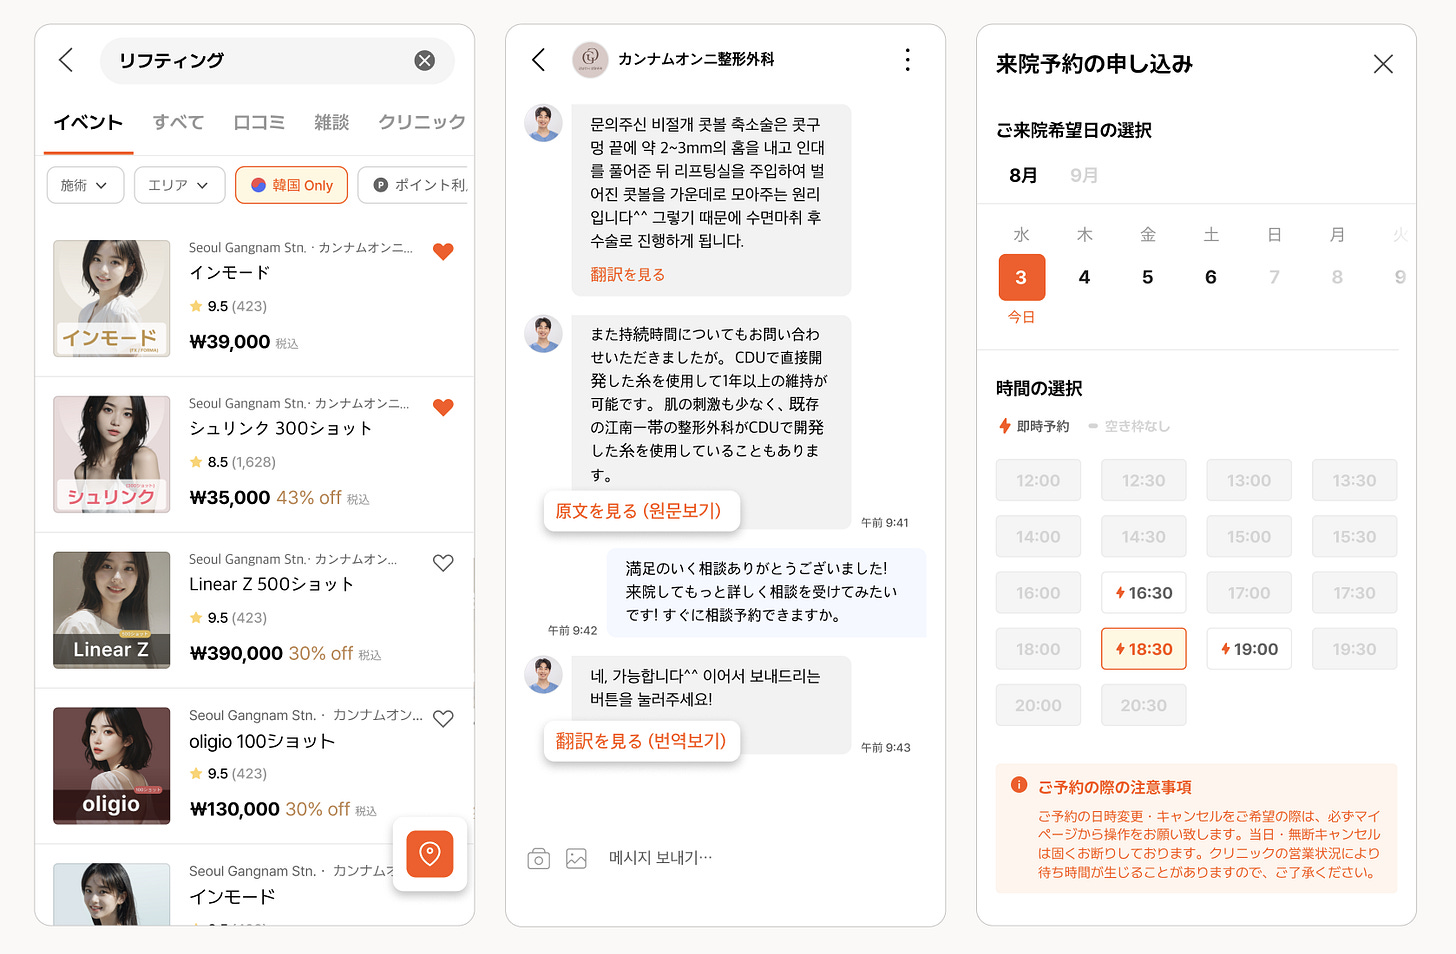Screen dimensions: 1456x954
Task: Open the camera icon in chat input
Action: click(538, 858)
